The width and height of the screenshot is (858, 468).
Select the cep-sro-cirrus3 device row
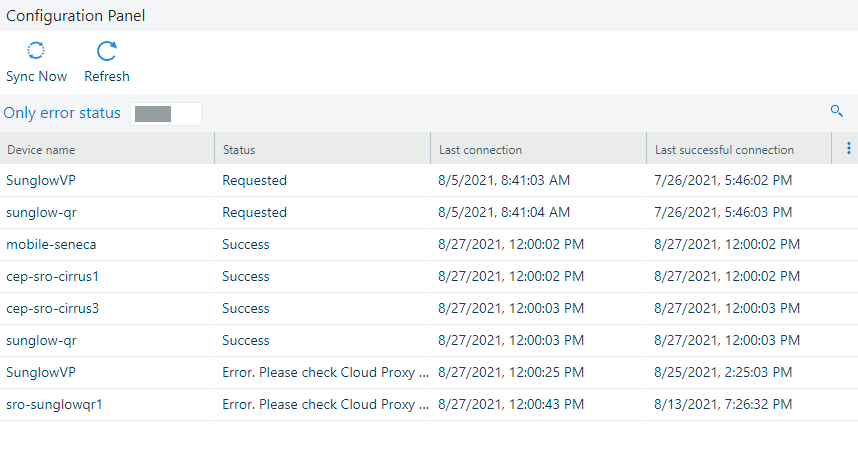pyautogui.click(x=52, y=308)
